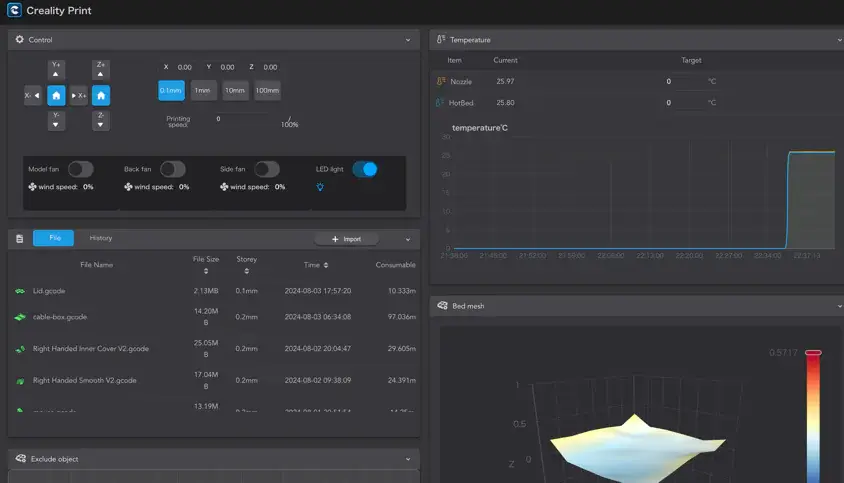Viewport: 844px width, 483px height.
Task: Collapse the Control panel chevron
Action: (408, 40)
